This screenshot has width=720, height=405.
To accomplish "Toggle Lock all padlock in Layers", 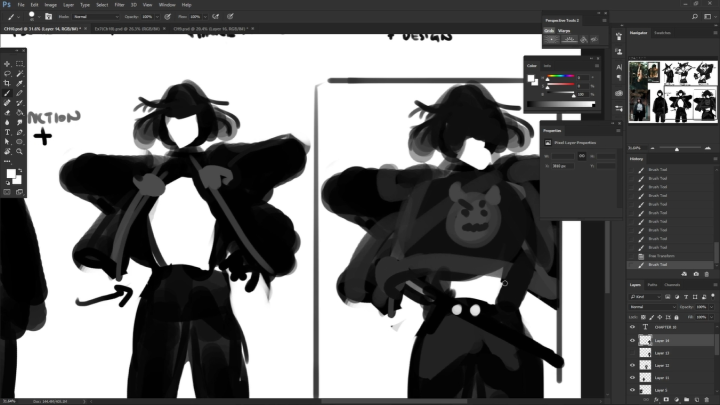I will point(676,317).
